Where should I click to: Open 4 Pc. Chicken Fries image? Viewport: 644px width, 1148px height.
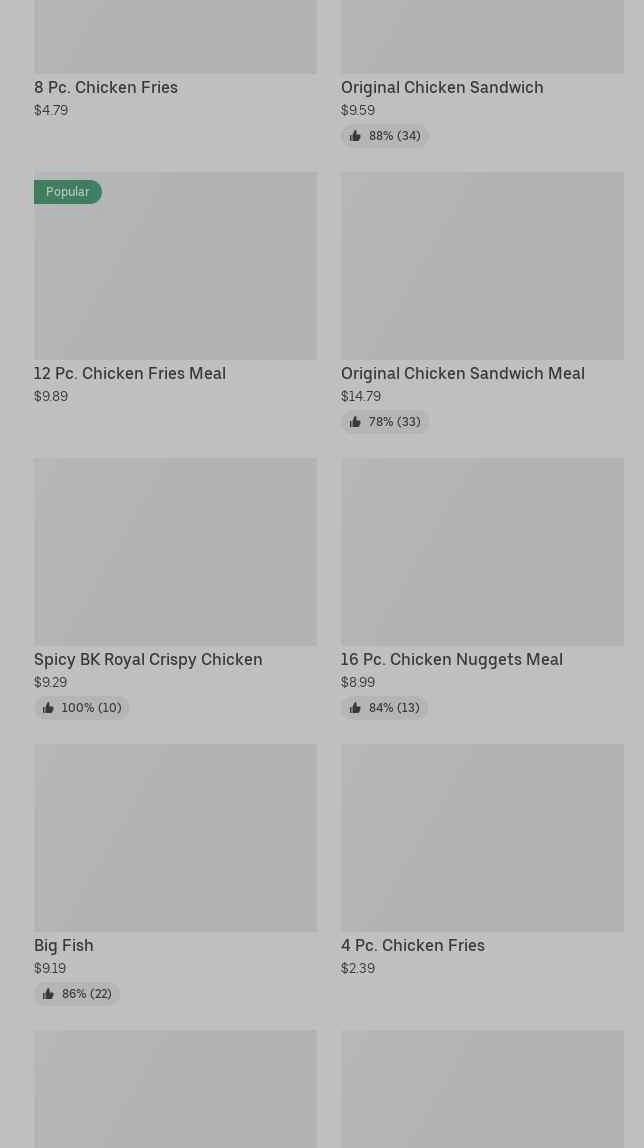pyautogui.click(x=482, y=838)
